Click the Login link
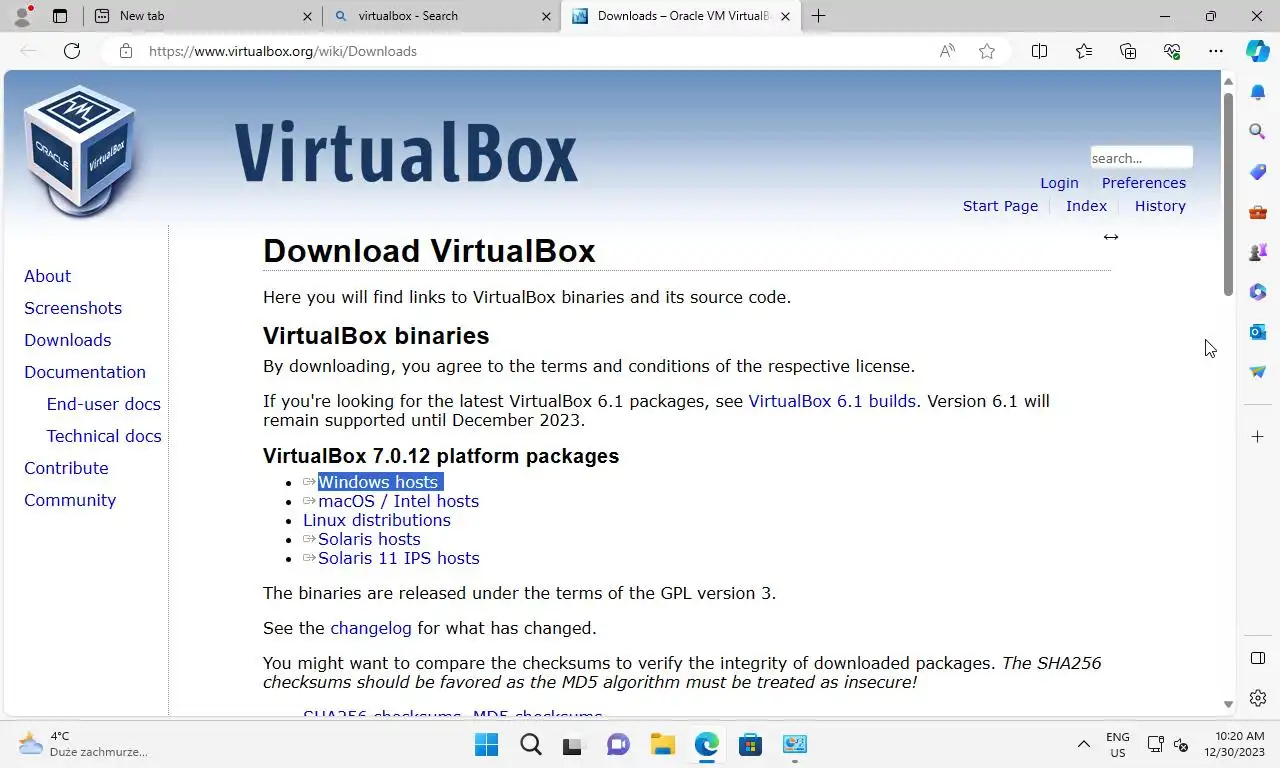The height and width of the screenshot is (768, 1280). pyautogui.click(x=1059, y=183)
